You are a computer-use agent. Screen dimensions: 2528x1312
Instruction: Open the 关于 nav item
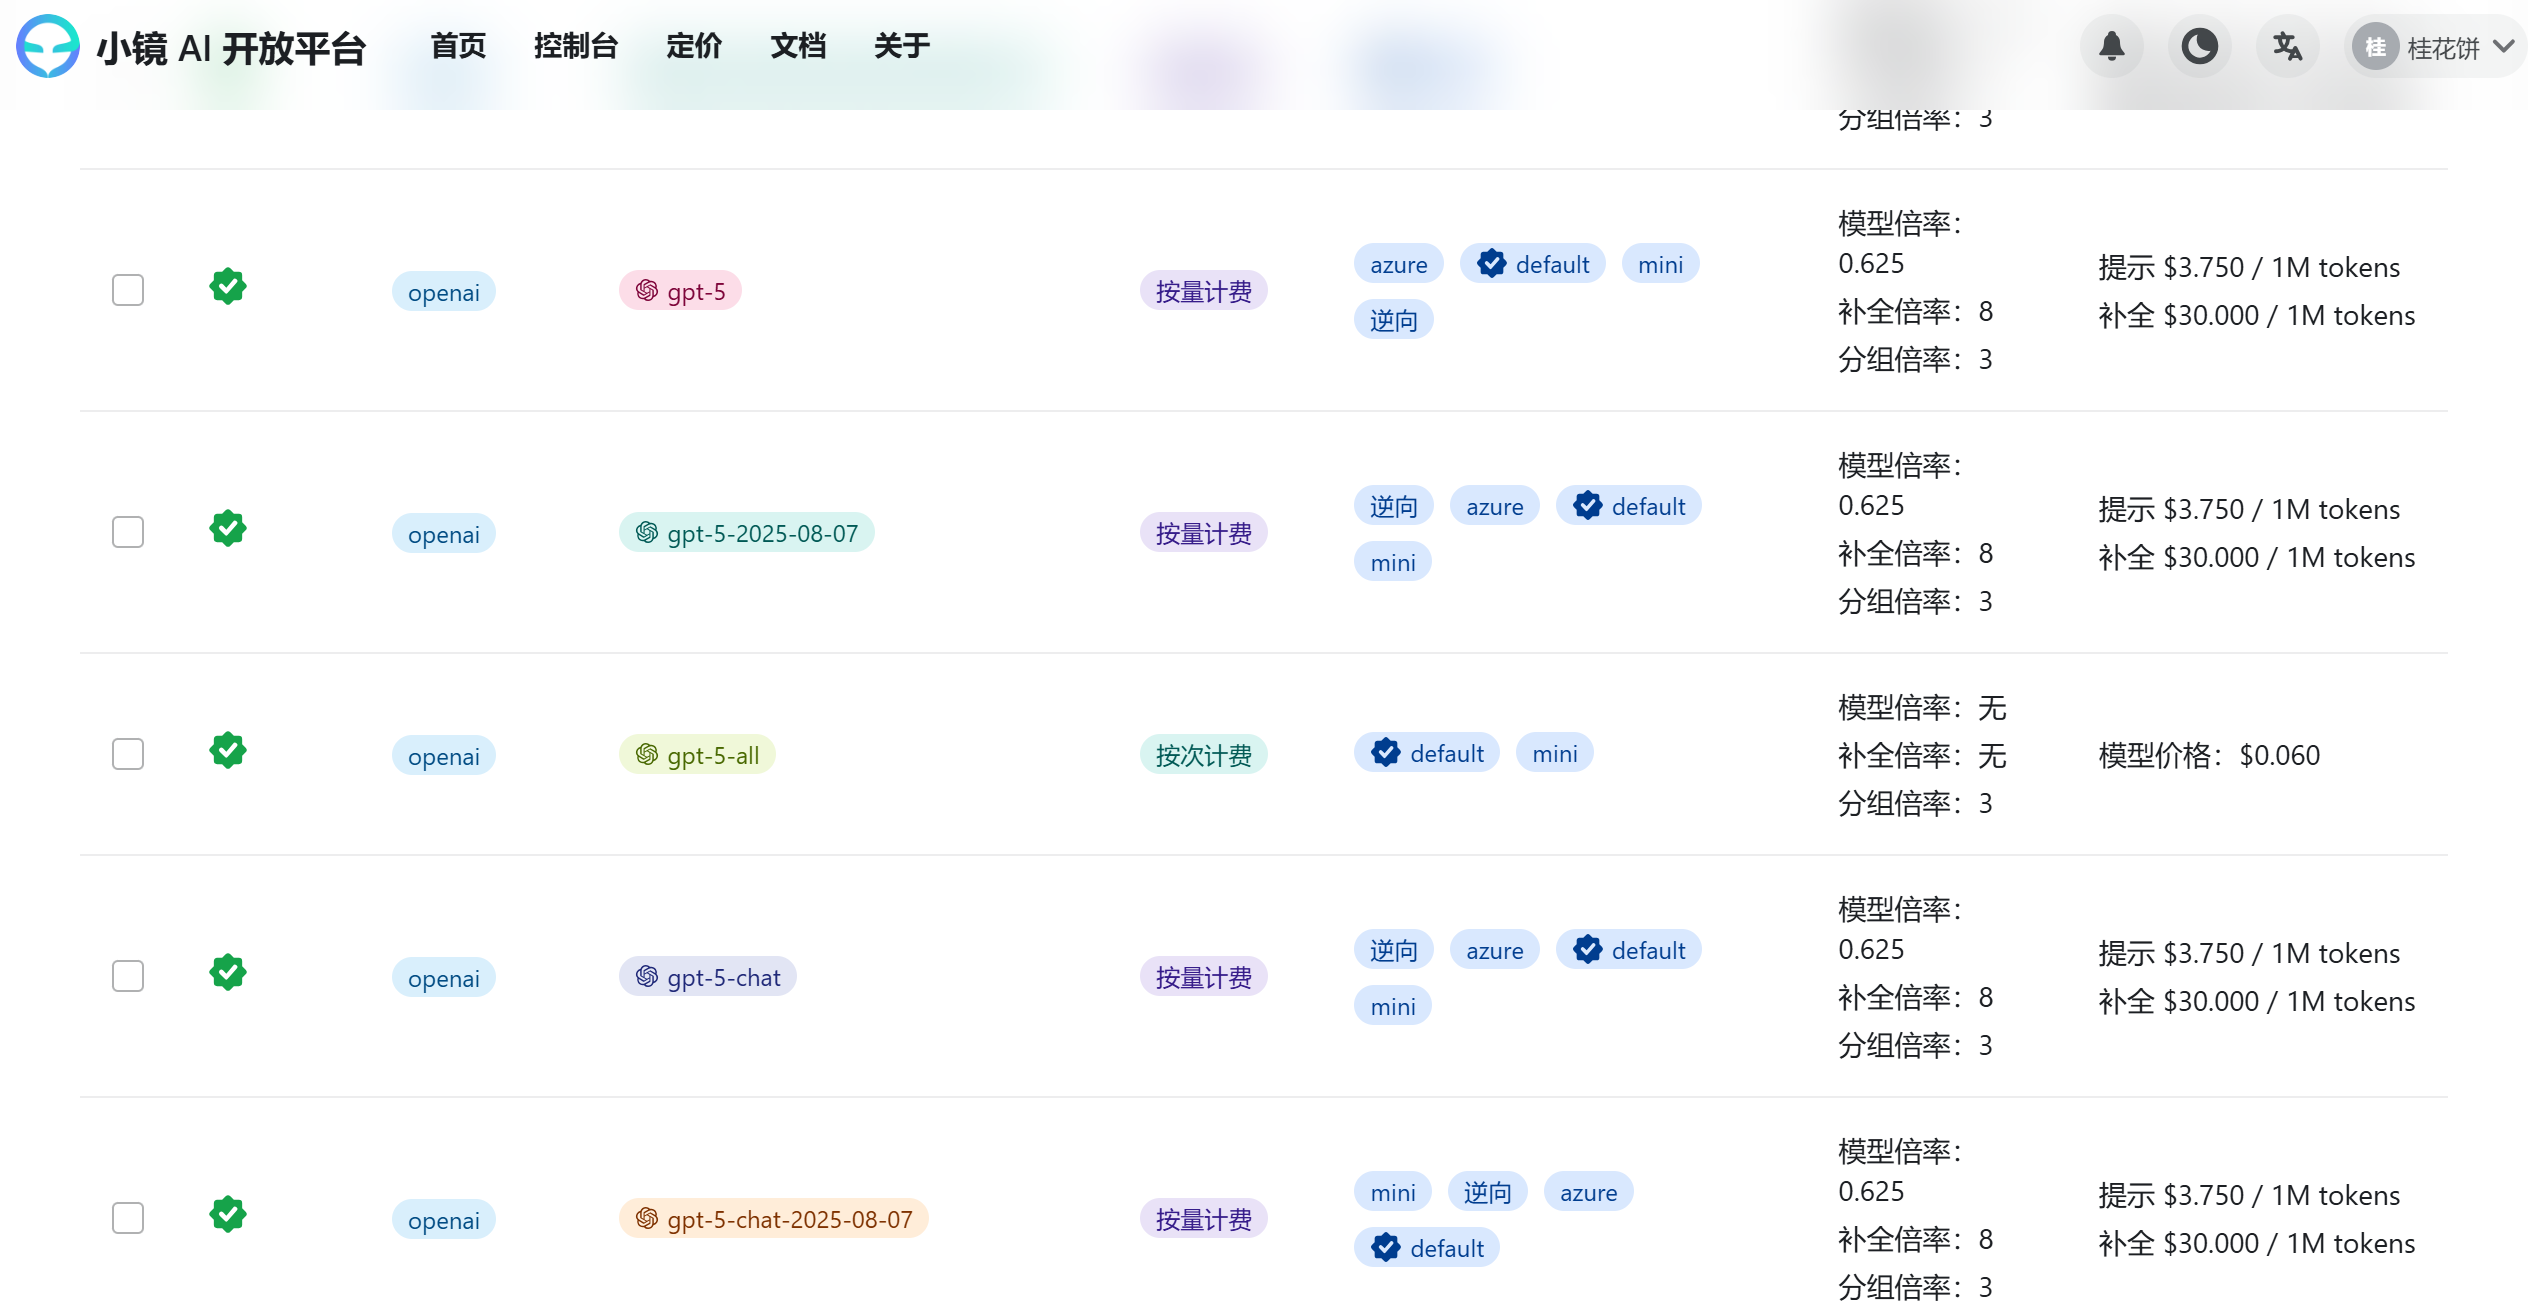(x=902, y=46)
